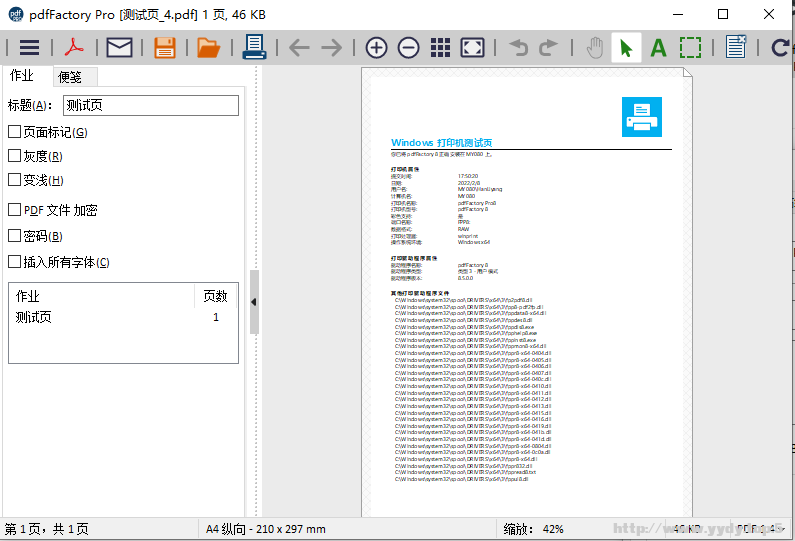Click the Adobe PDF view icon

pyautogui.click(x=74, y=48)
